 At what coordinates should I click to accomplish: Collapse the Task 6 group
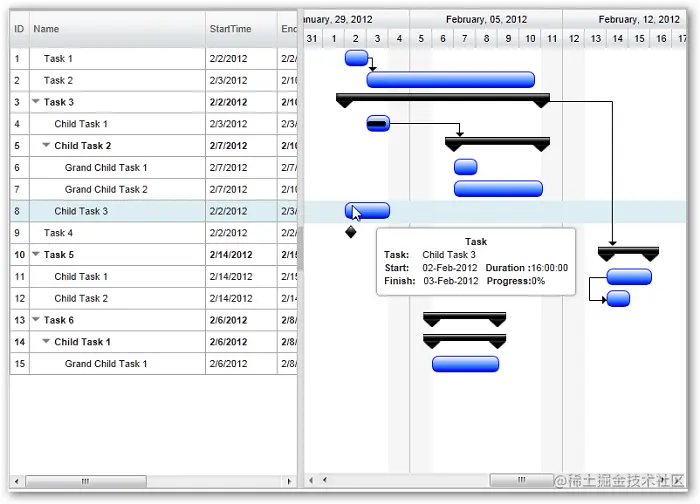36,319
